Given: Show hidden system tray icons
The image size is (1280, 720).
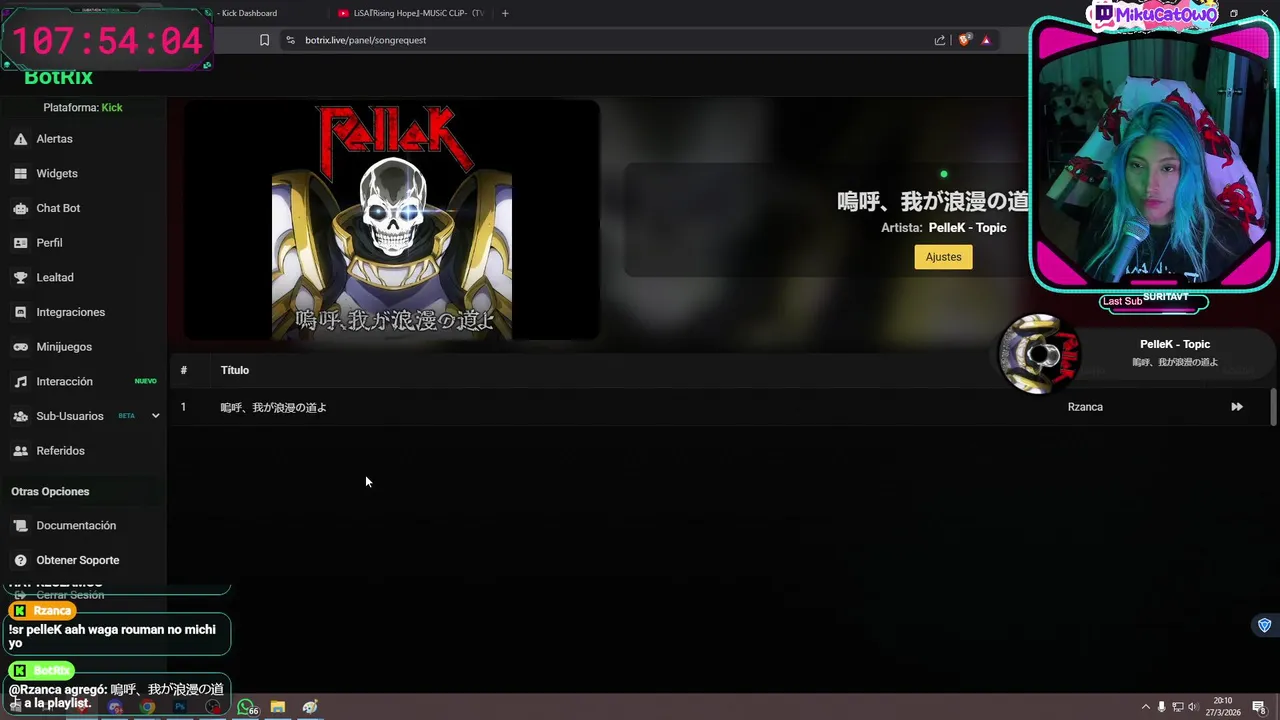Looking at the screenshot, I should [1146, 707].
